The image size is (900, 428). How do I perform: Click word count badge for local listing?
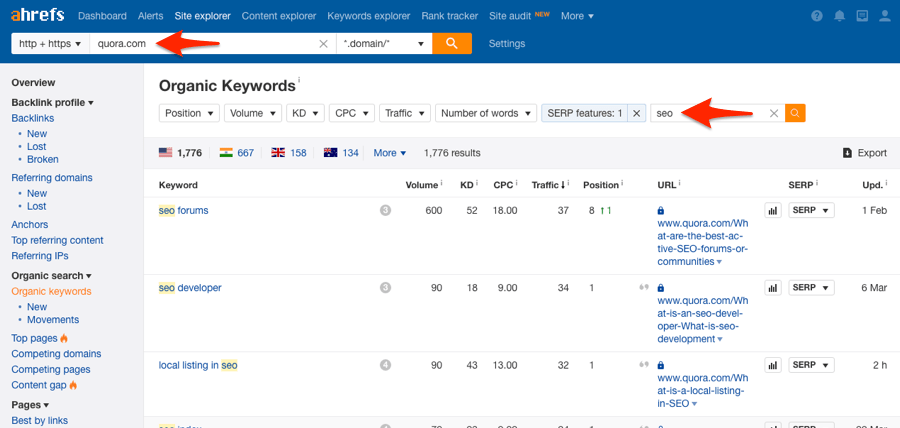click(x=385, y=364)
